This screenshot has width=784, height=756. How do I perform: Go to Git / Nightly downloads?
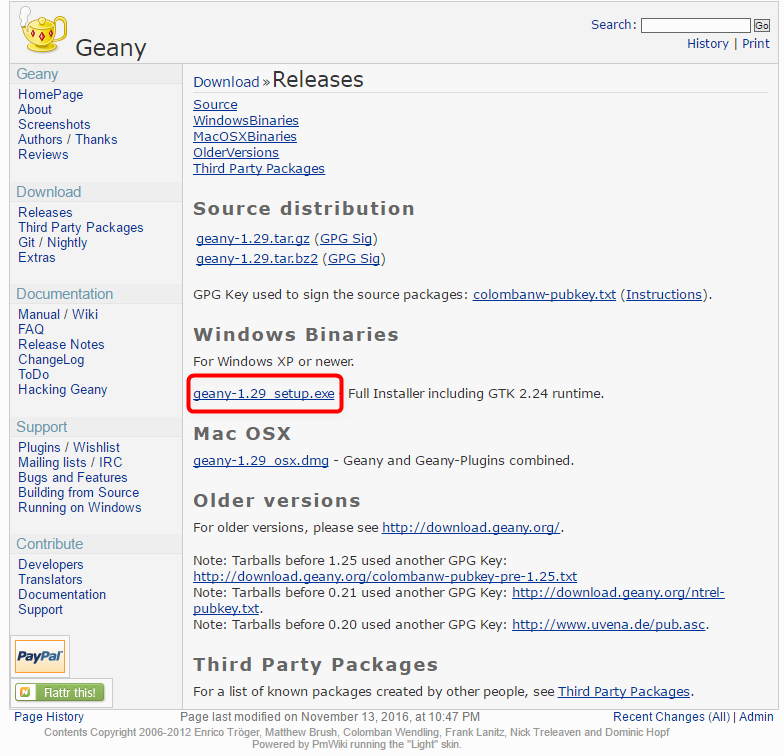click(52, 243)
